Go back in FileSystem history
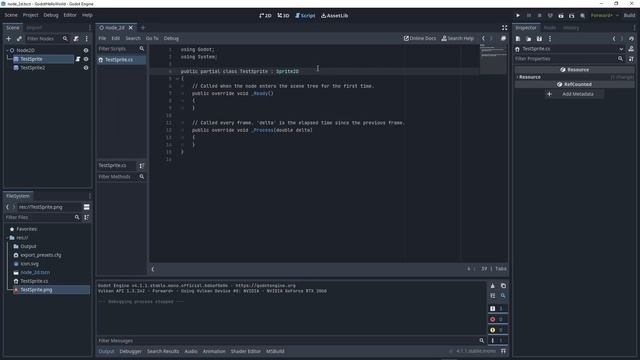This screenshot has width=640, height=360. click(x=7, y=207)
